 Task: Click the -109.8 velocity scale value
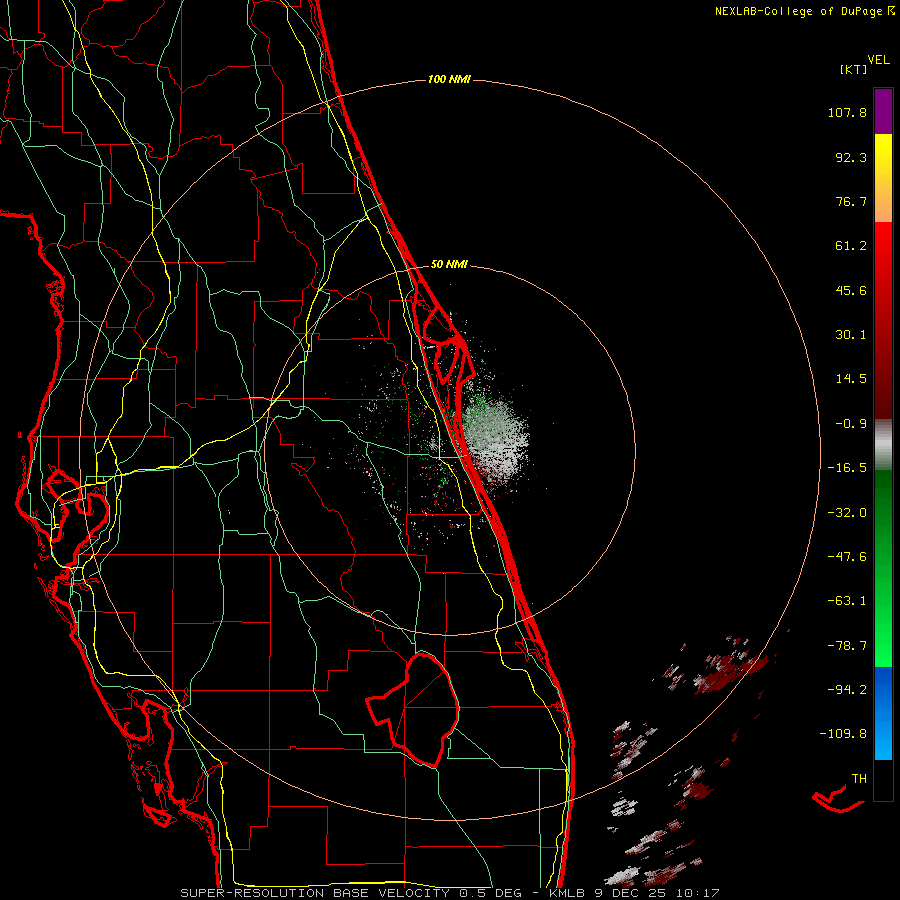pos(843,734)
